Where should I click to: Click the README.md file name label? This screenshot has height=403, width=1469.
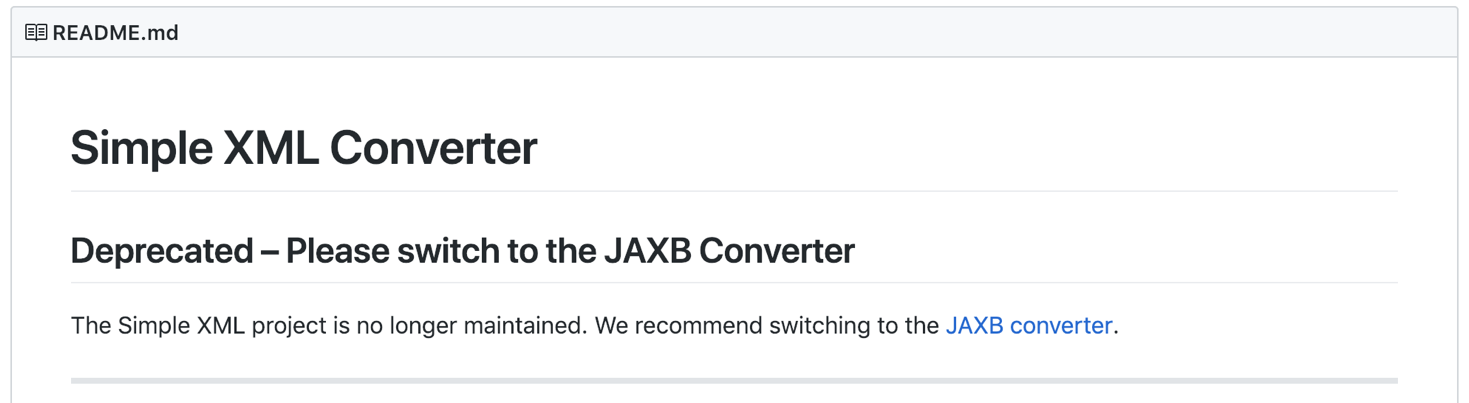coord(115,33)
